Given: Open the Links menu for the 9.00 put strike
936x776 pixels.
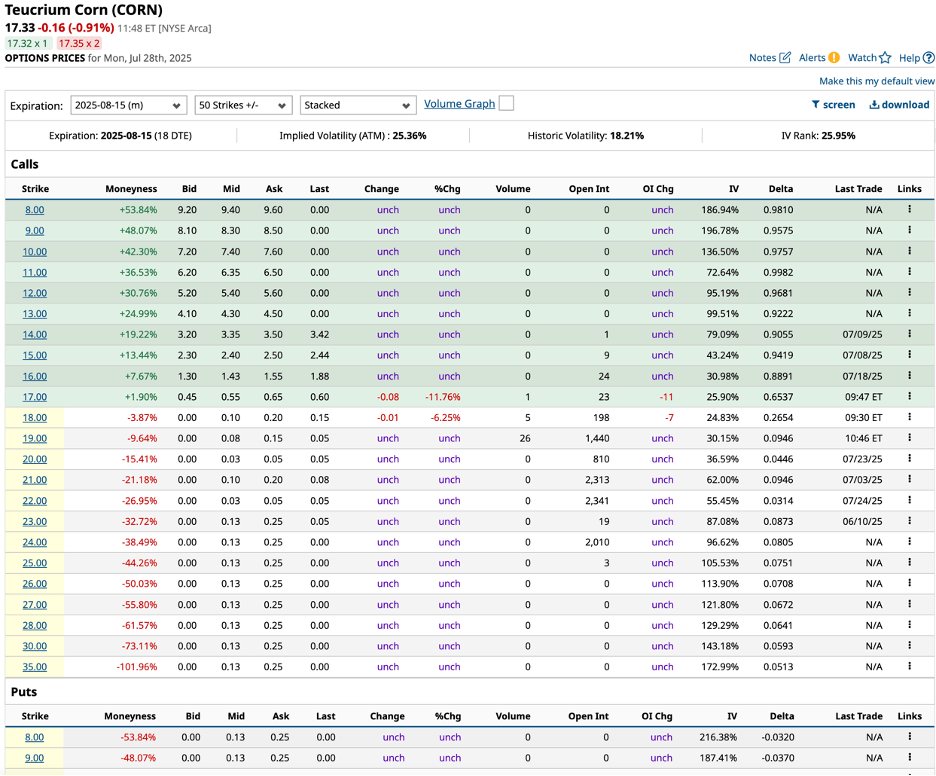Looking at the screenshot, I should pos(908,758).
